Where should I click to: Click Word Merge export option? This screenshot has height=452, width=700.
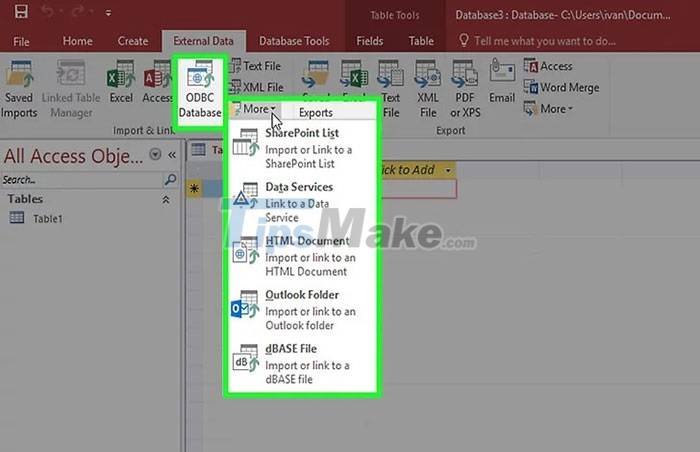coord(562,87)
